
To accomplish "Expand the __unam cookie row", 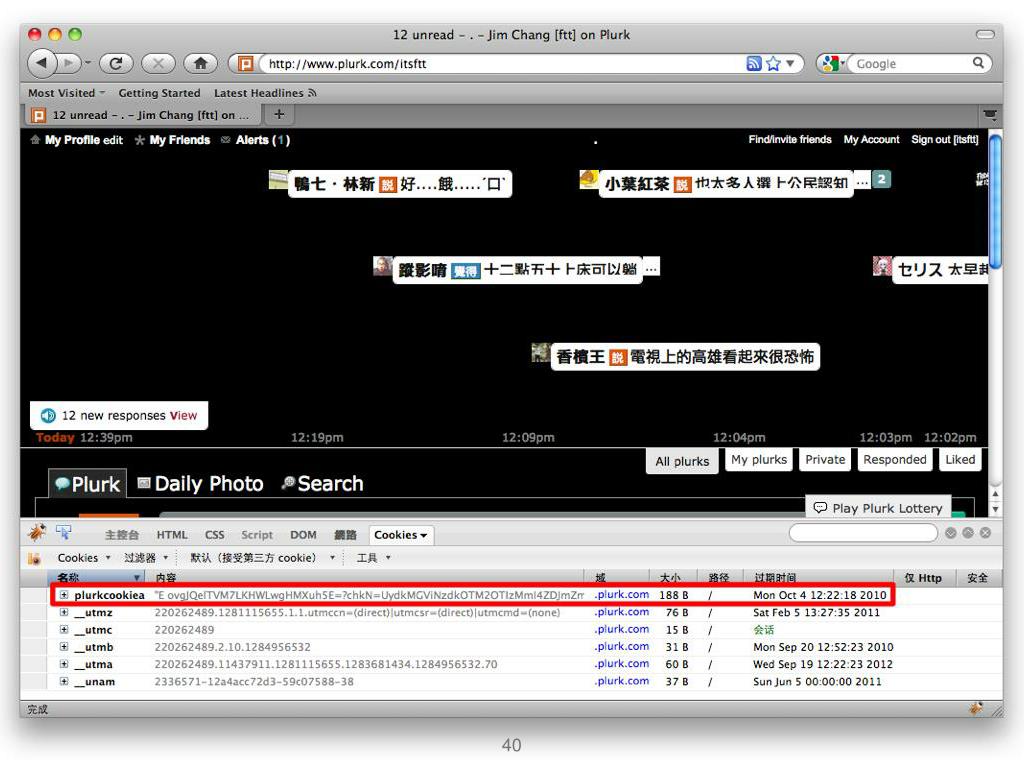I will coord(64,681).
